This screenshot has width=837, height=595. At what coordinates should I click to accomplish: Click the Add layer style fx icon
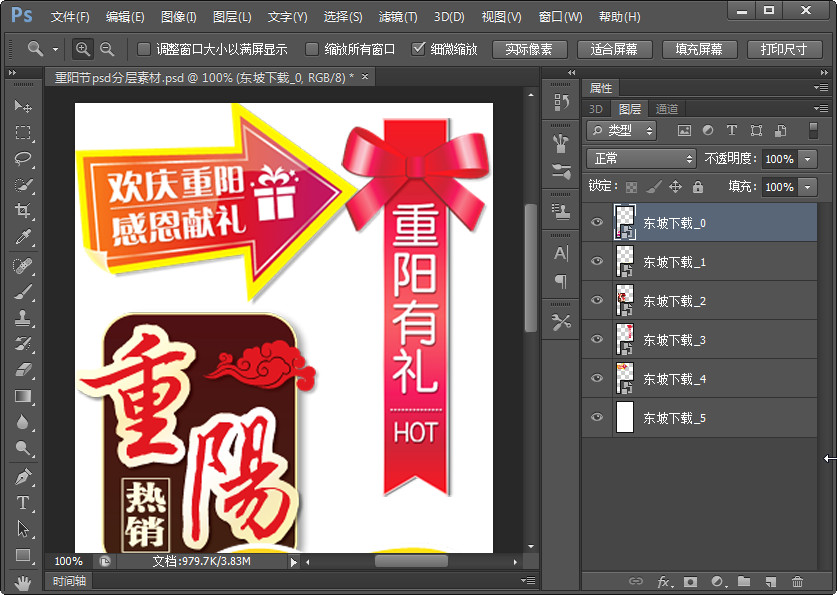(x=664, y=581)
